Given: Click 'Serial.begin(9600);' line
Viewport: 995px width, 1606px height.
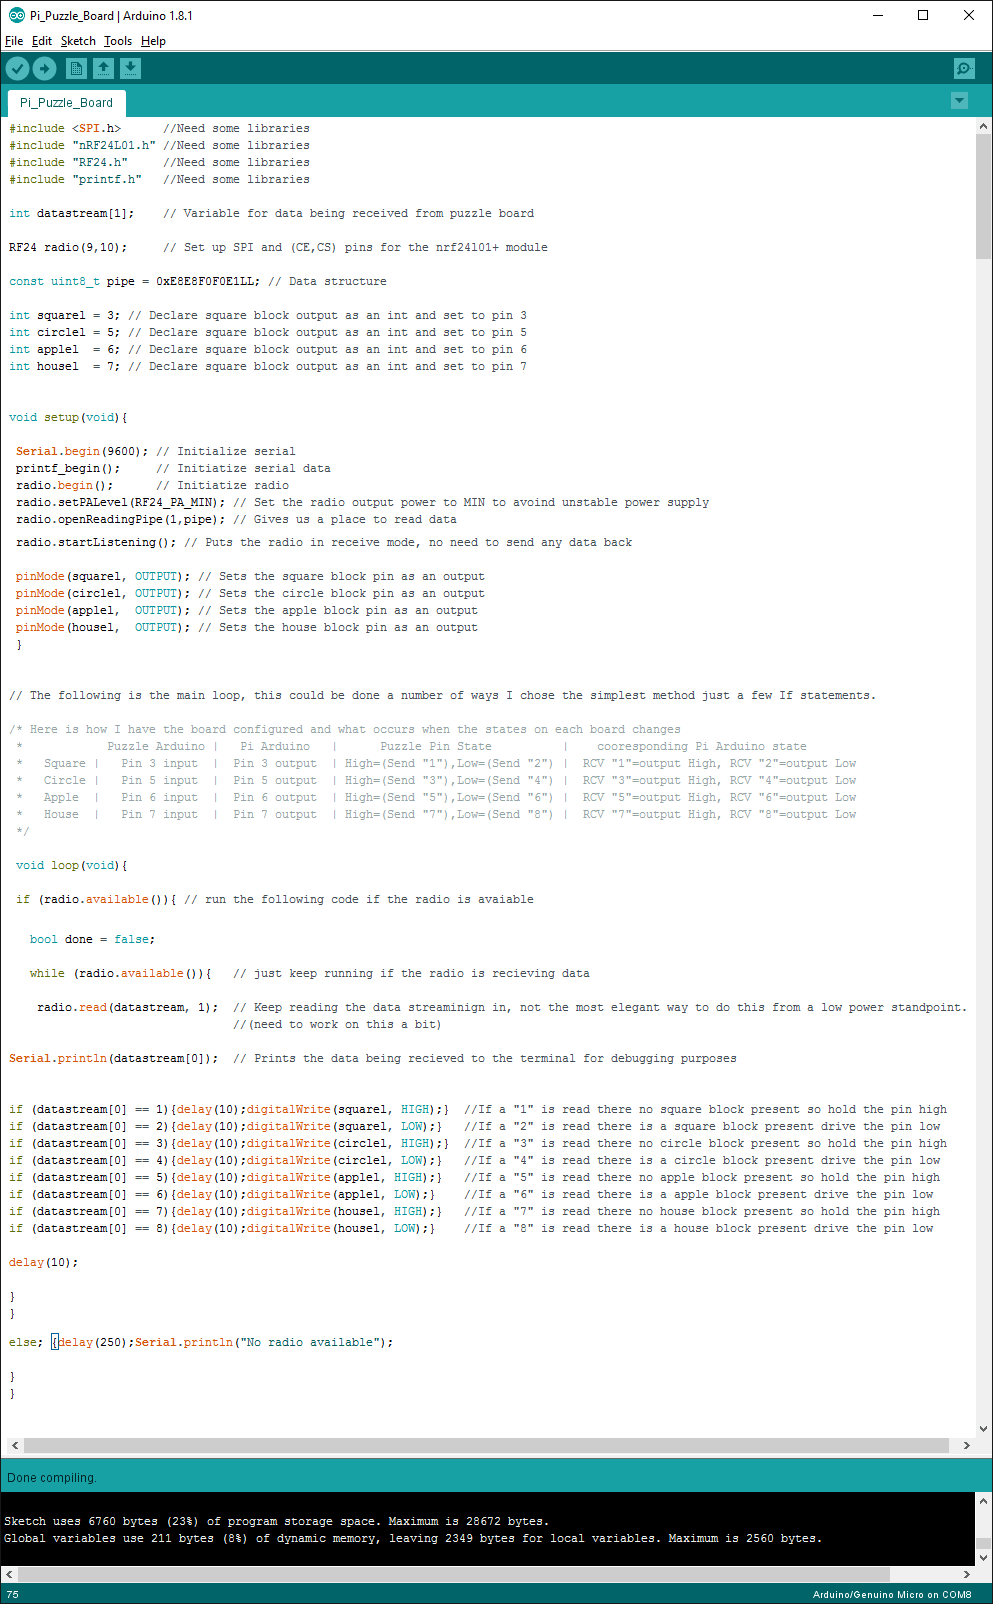Looking at the screenshot, I should 82,451.
